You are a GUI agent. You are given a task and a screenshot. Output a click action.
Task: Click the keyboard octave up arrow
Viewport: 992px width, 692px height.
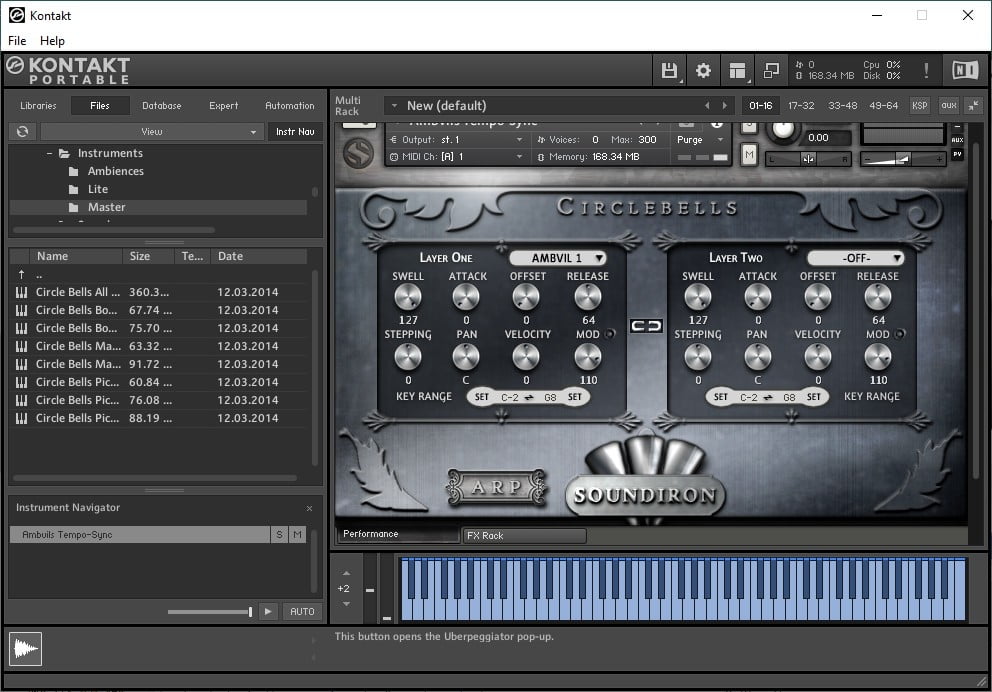click(346, 574)
